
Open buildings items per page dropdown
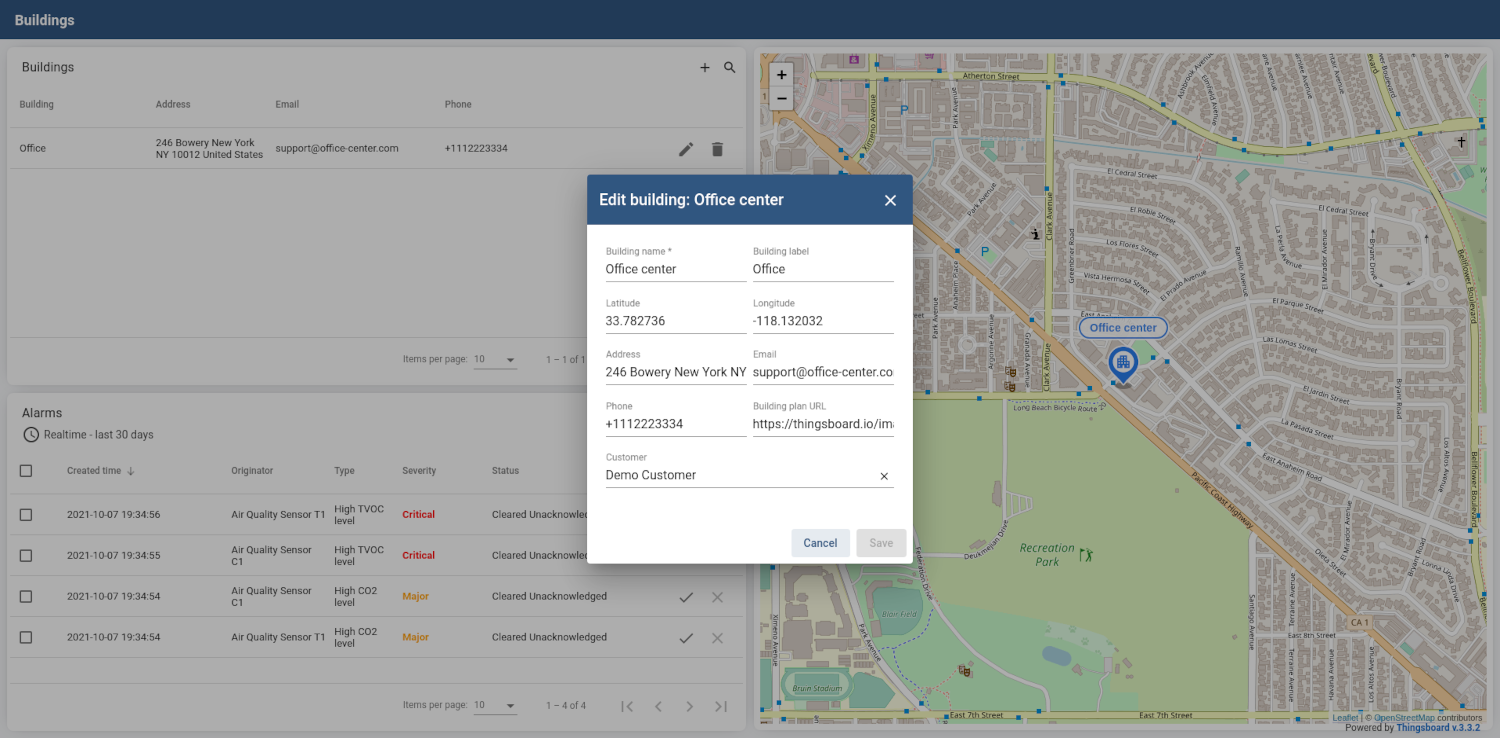(495, 360)
